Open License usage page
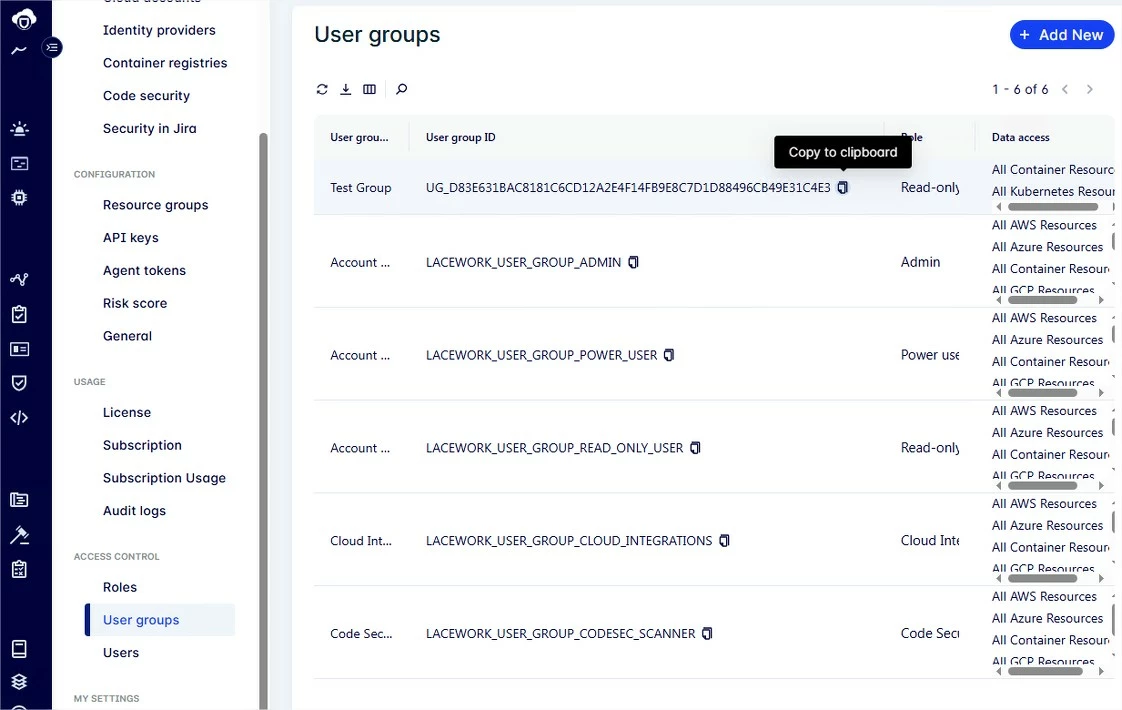 127,412
